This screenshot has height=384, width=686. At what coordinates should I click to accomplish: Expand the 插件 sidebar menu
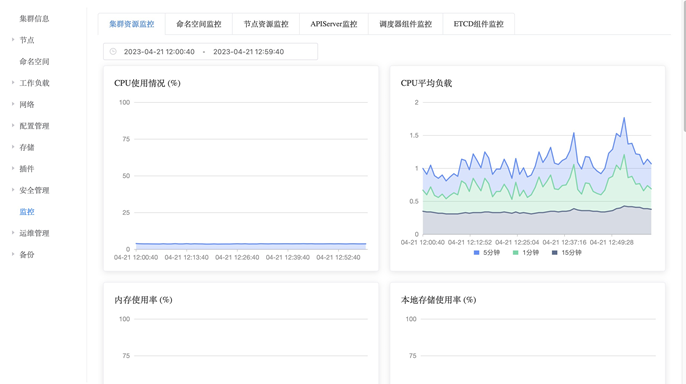(27, 169)
